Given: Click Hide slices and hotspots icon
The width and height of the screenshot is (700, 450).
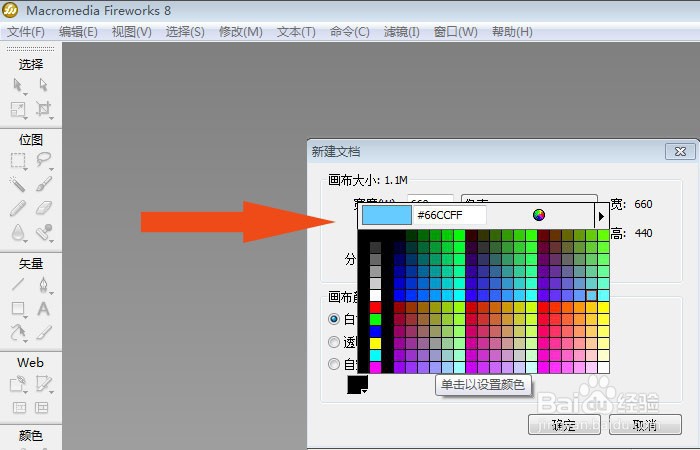Looking at the screenshot, I should coord(19,407).
